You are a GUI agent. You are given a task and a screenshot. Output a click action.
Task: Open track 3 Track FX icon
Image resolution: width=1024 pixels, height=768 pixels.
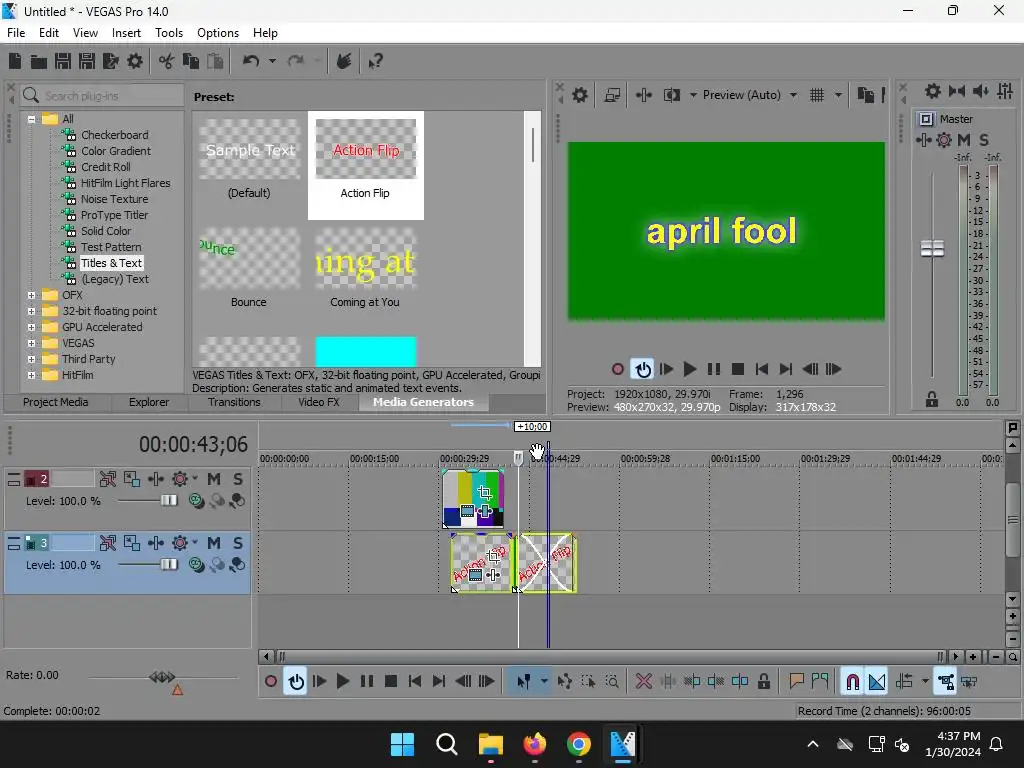[x=180, y=543]
